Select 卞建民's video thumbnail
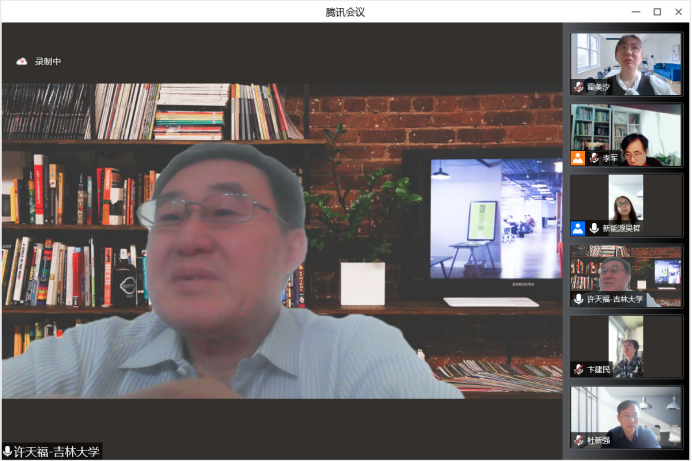692x461 pixels. tap(626, 343)
